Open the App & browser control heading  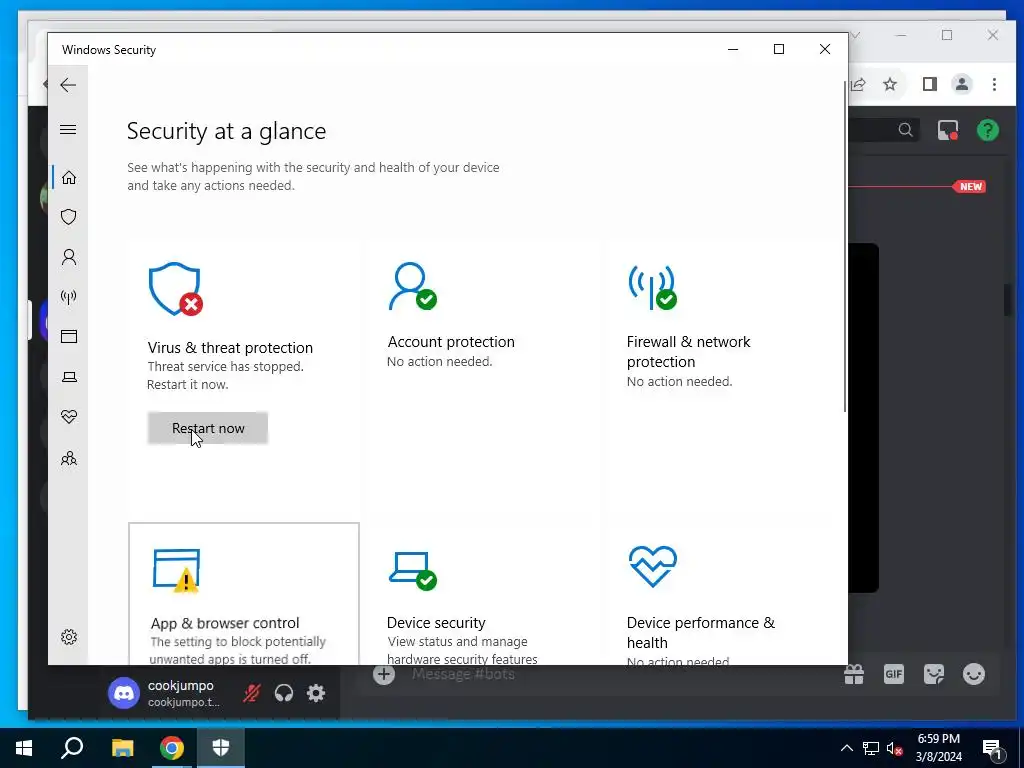tap(225, 623)
